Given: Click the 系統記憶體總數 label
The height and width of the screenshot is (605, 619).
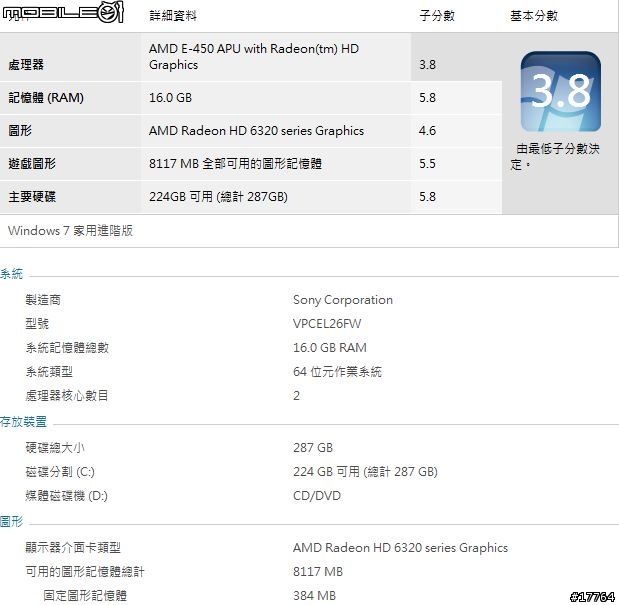Looking at the screenshot, I should 67,348.
